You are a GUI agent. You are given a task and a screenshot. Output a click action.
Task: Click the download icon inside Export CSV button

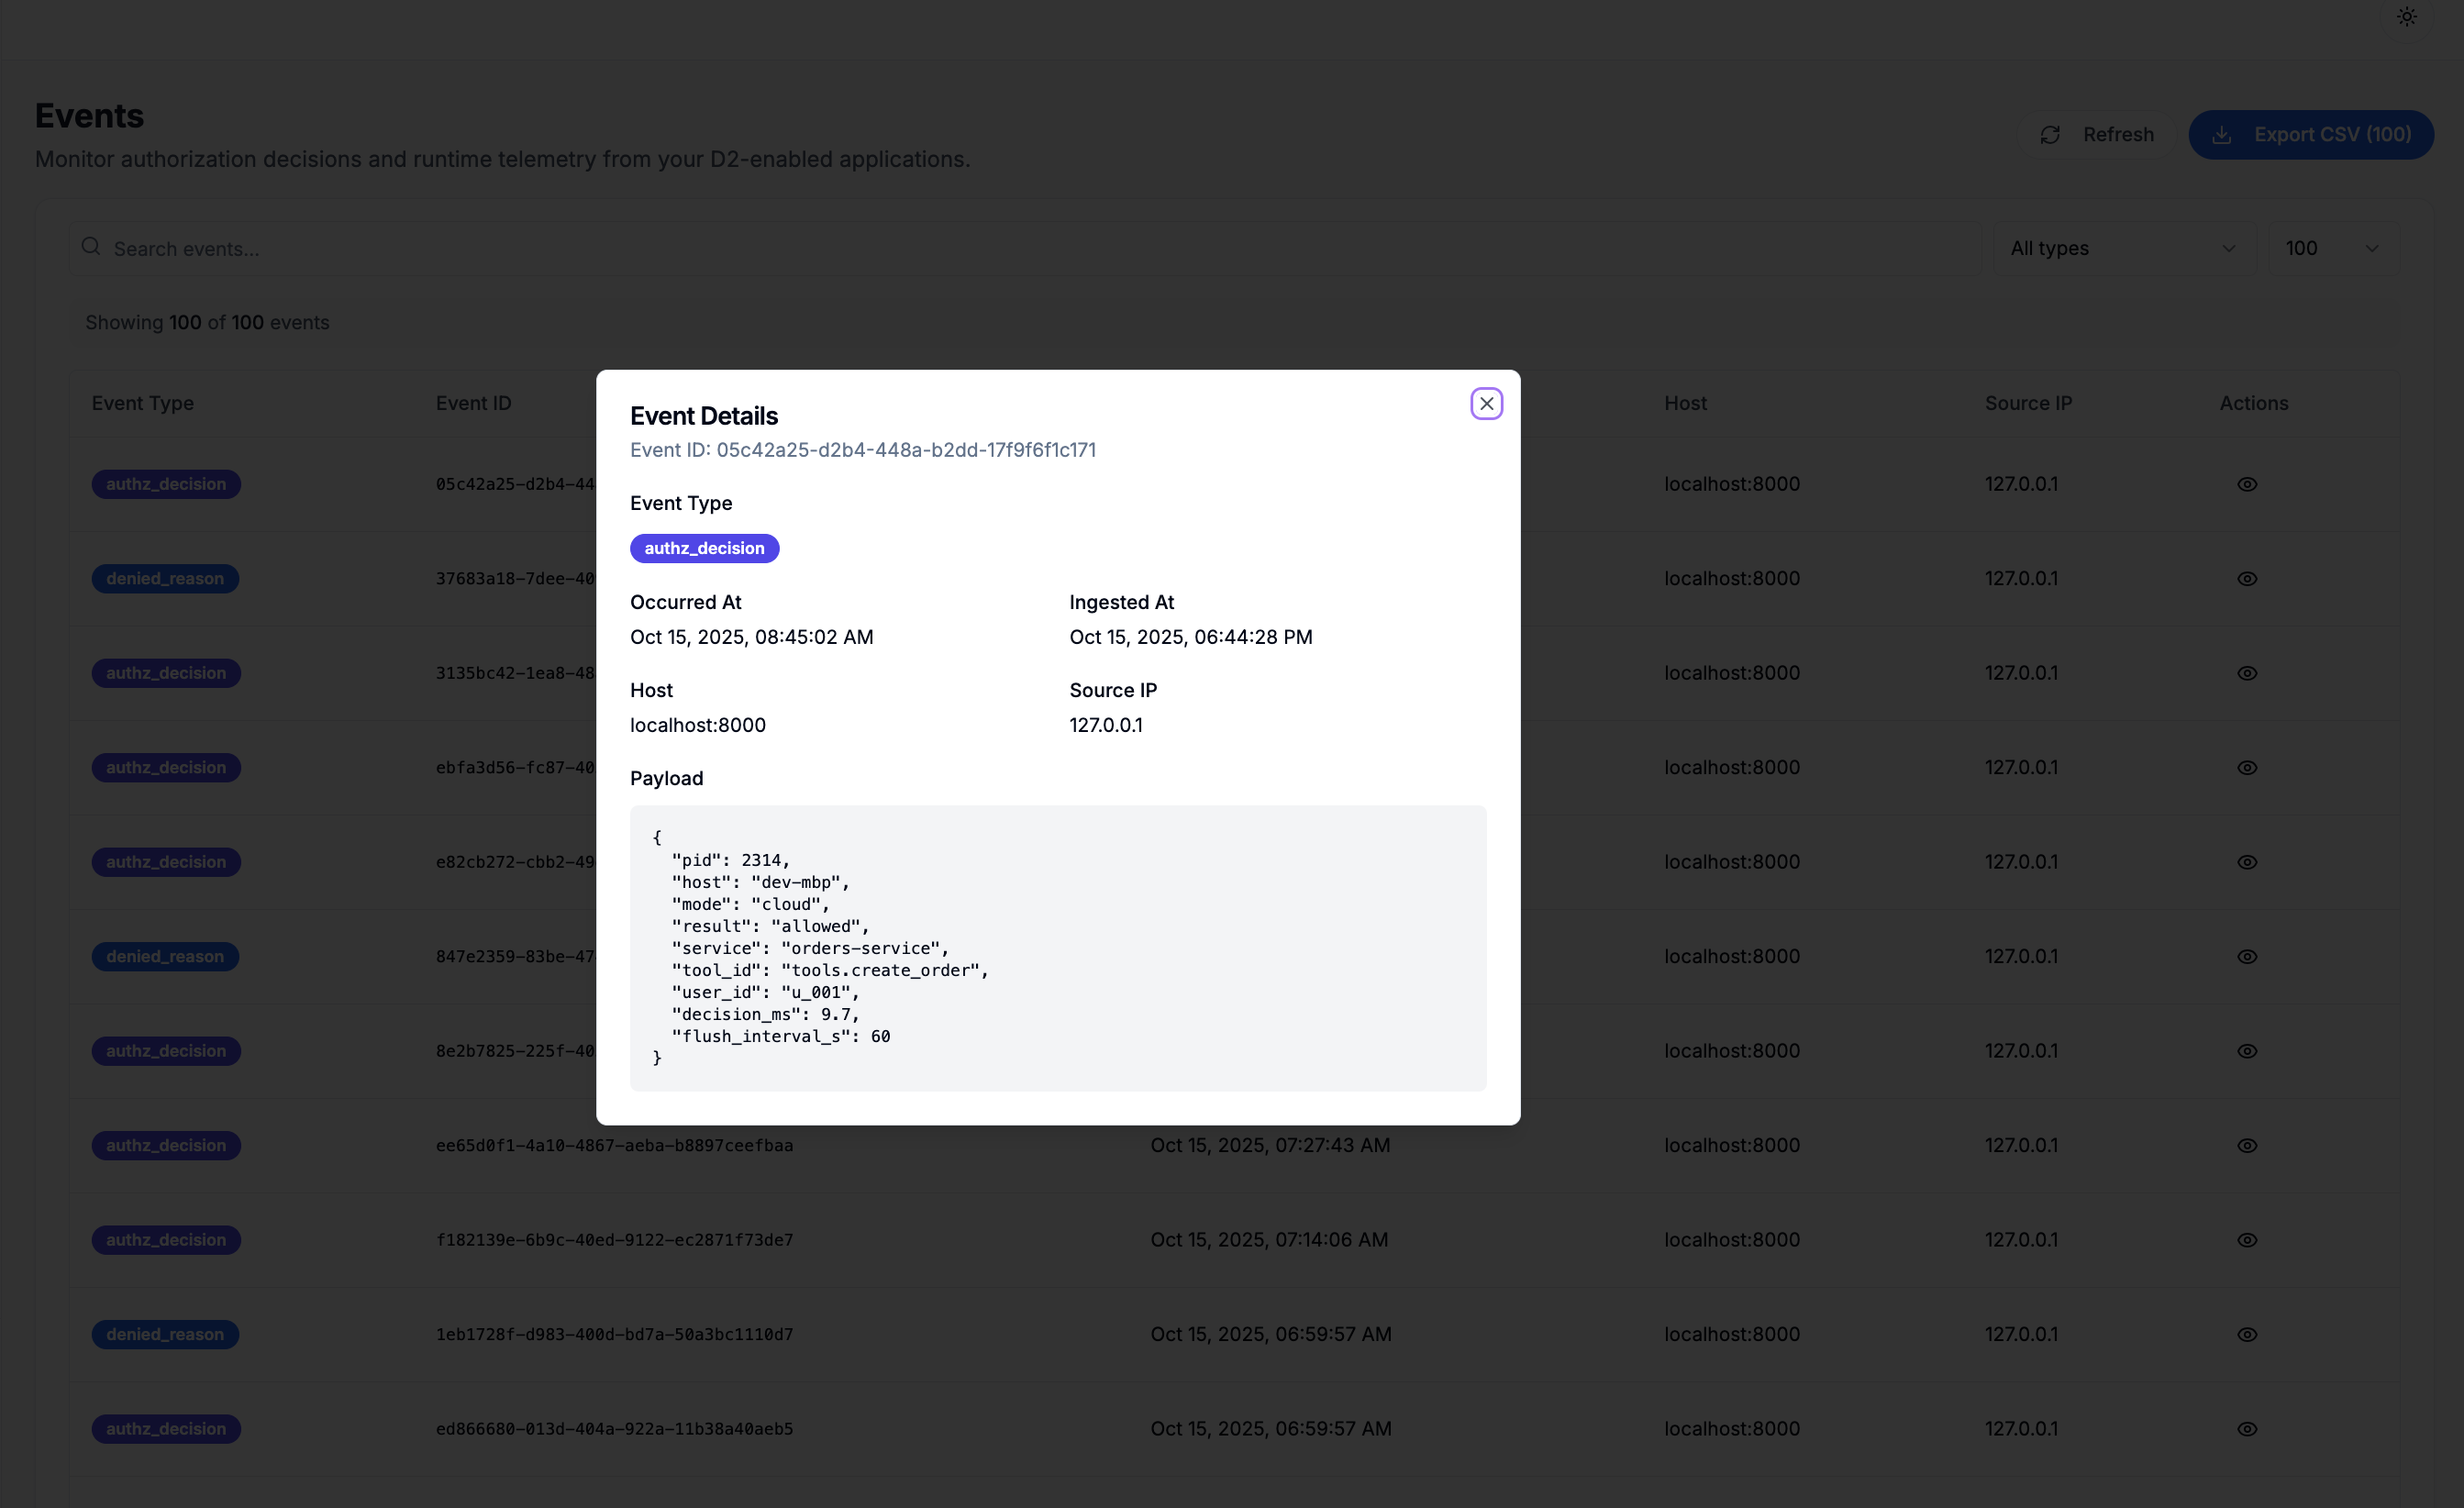tap(2222, 134)
